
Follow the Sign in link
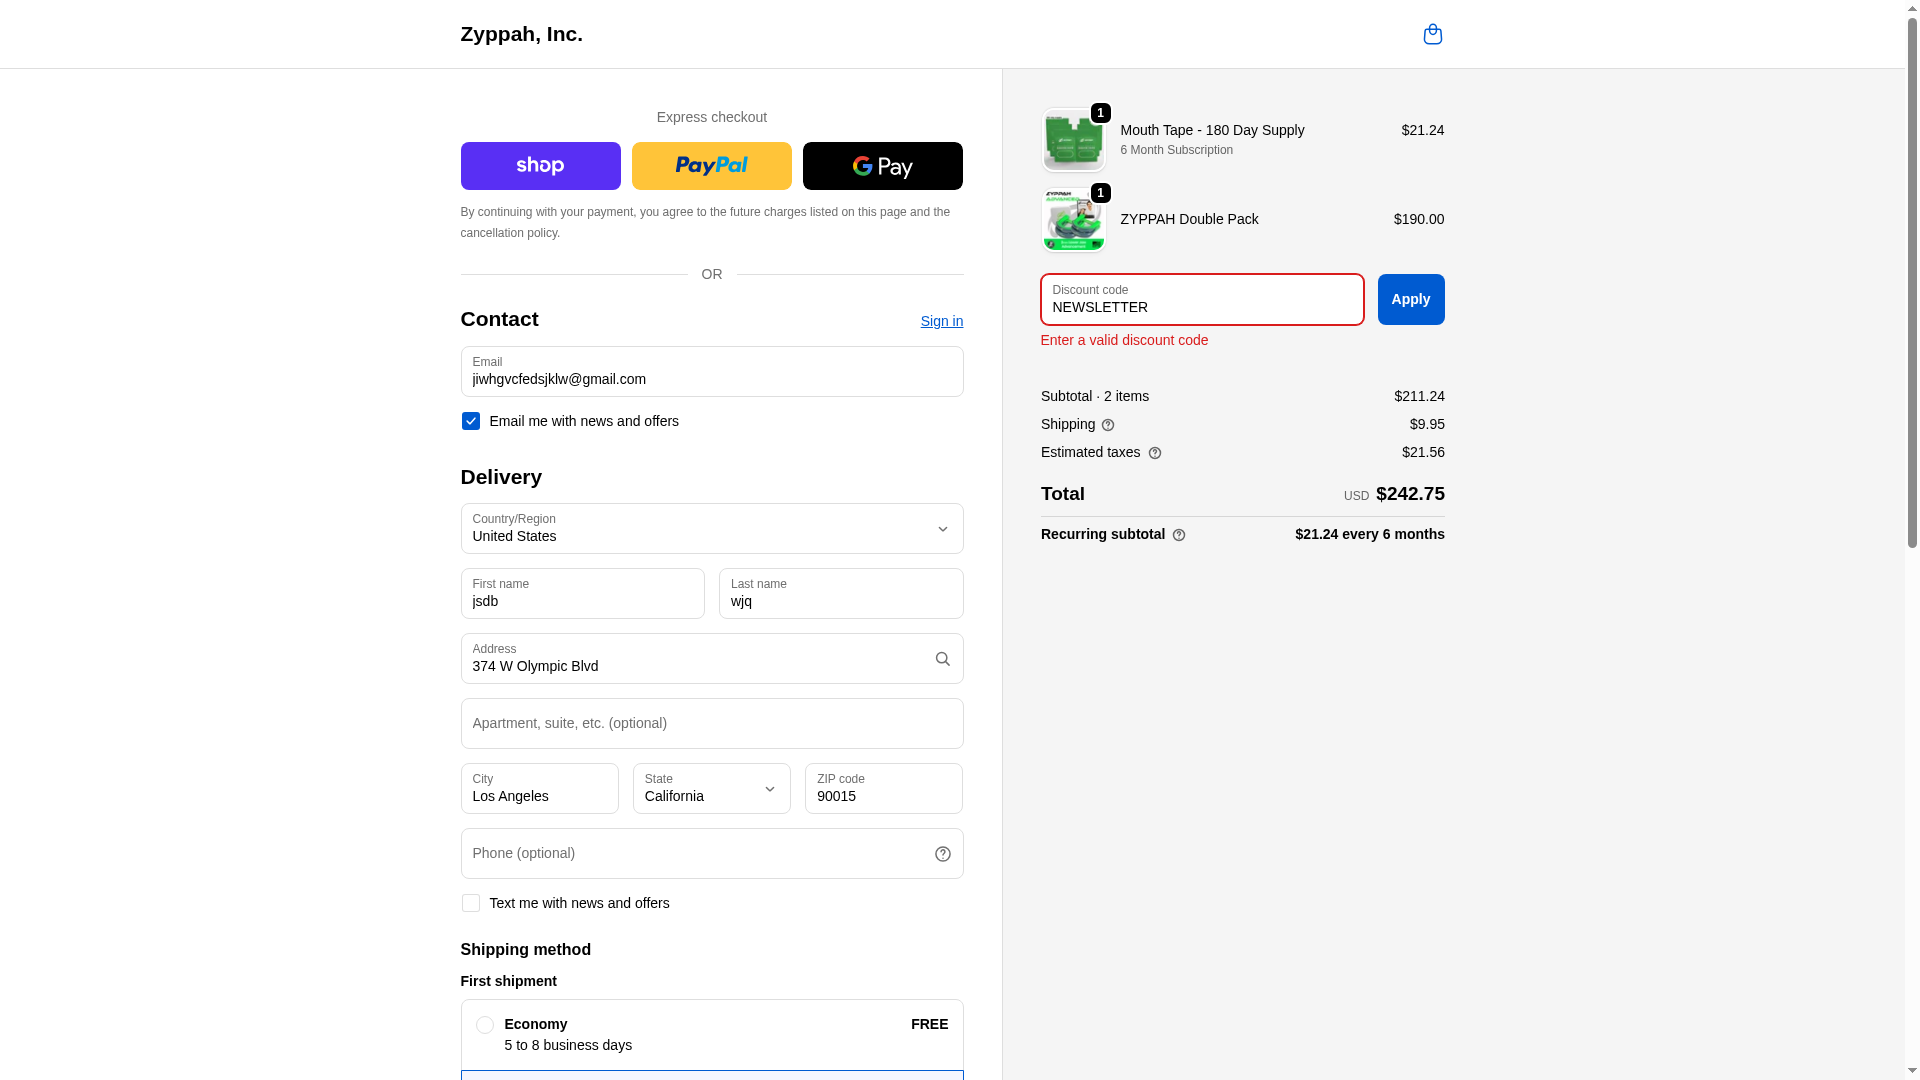(941, 321)
